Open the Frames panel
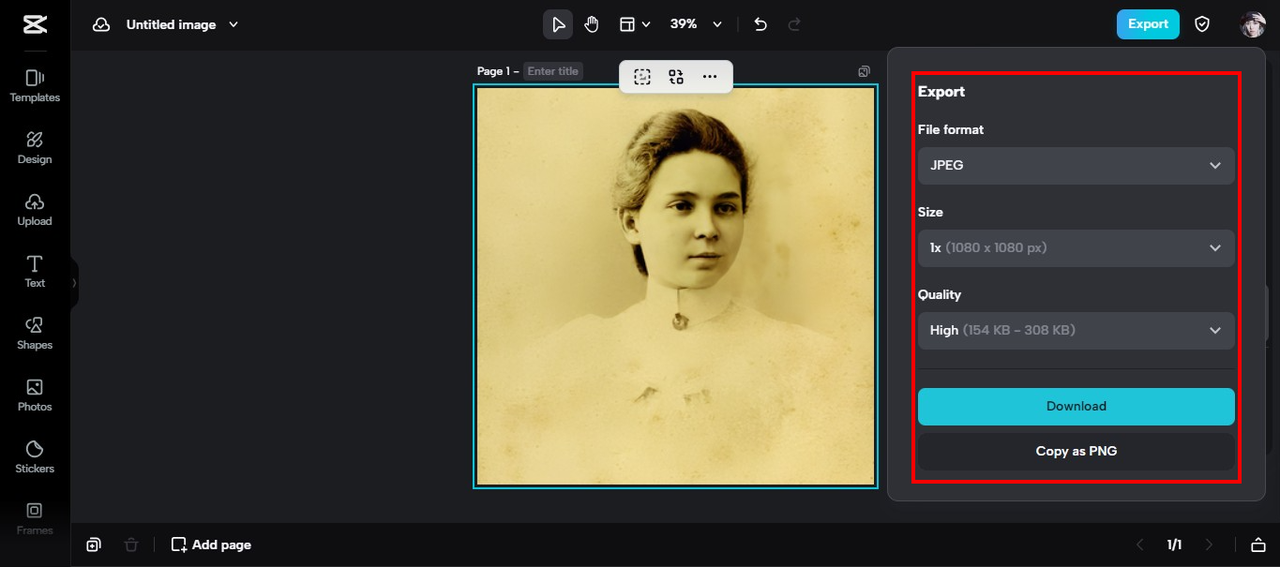Screen dimensions: 1280x567 pos(35,518)
